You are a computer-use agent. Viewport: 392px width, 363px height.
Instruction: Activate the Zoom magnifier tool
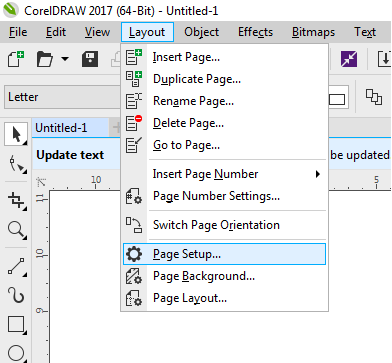tap(17, 230)
